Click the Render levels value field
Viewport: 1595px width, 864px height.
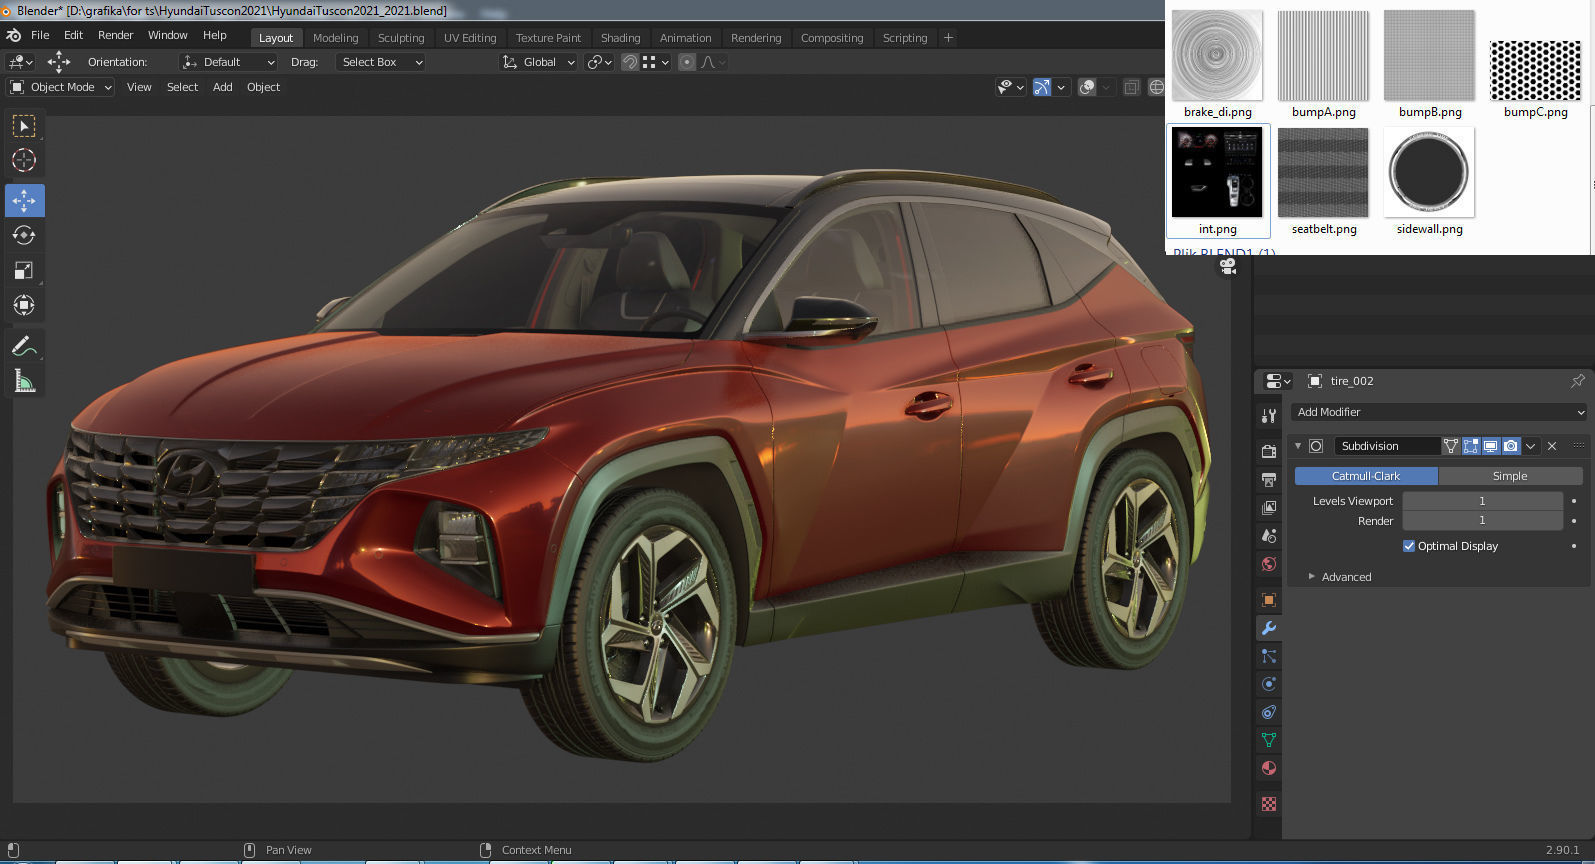pos(1482,521)
